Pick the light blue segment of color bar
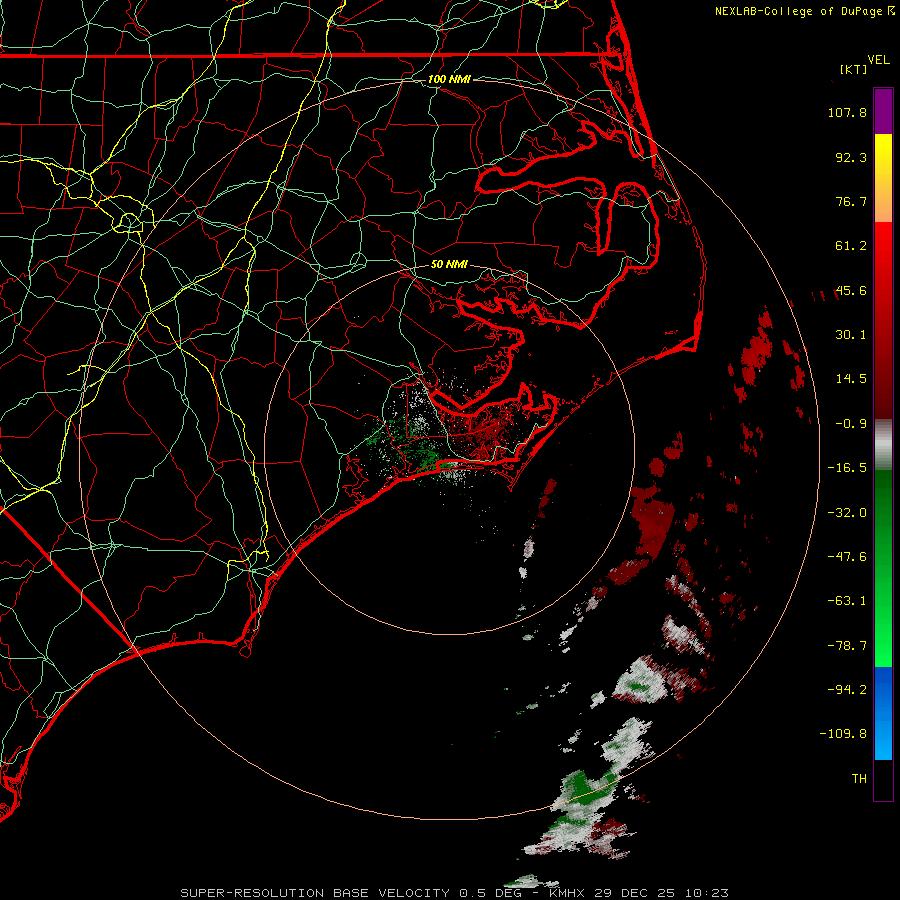This screenshot has width=900, height=900. point(883,740)
